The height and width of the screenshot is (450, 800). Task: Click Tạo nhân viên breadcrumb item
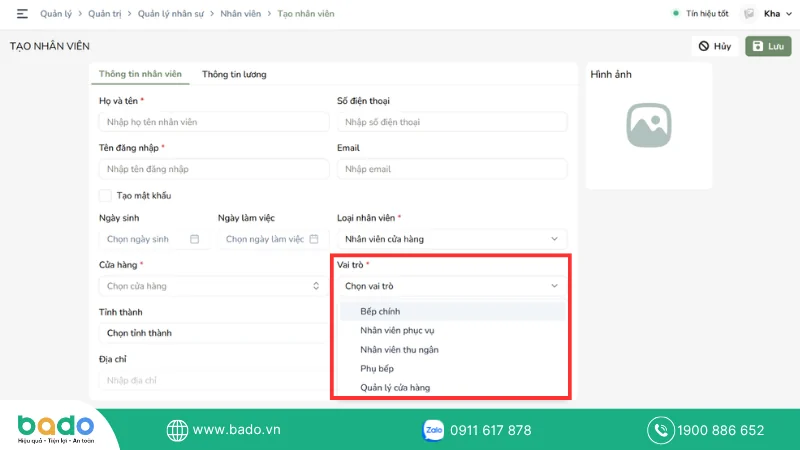tap(306, 14)
